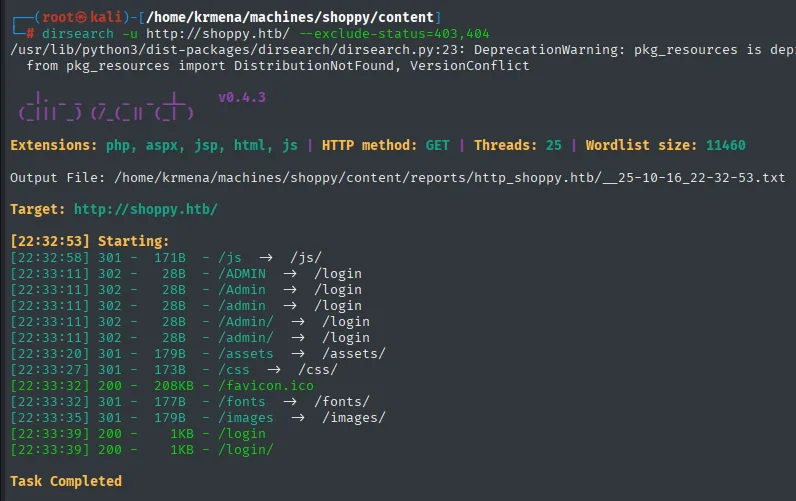Click the 'HTTP method: GET' text
The image size is (796, 501).
pos(385,145)
